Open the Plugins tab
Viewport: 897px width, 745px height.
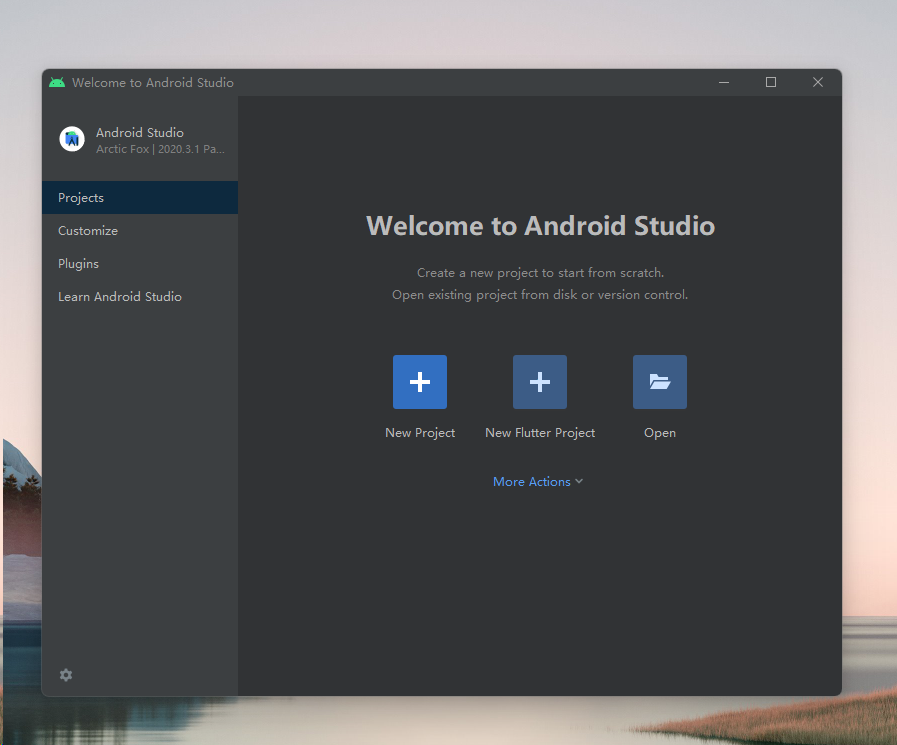(x=140, y=264)
